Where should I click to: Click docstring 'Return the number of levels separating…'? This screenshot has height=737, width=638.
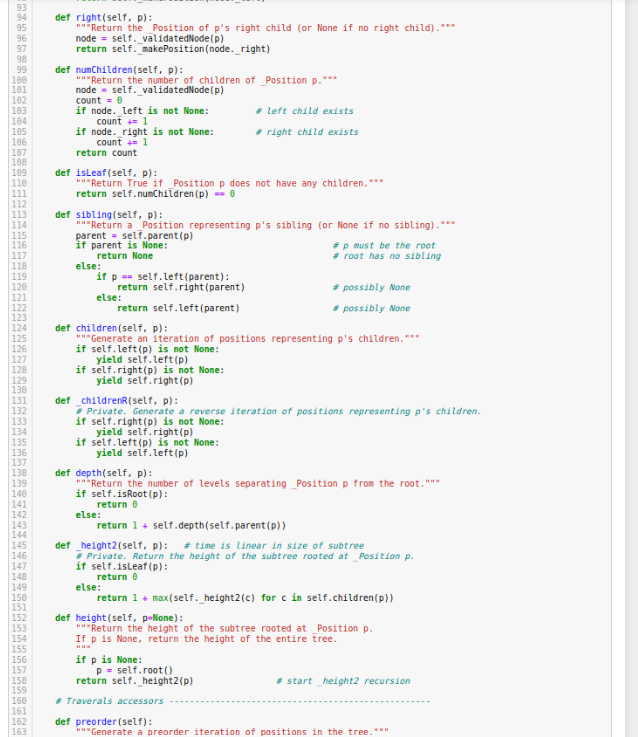258,484
